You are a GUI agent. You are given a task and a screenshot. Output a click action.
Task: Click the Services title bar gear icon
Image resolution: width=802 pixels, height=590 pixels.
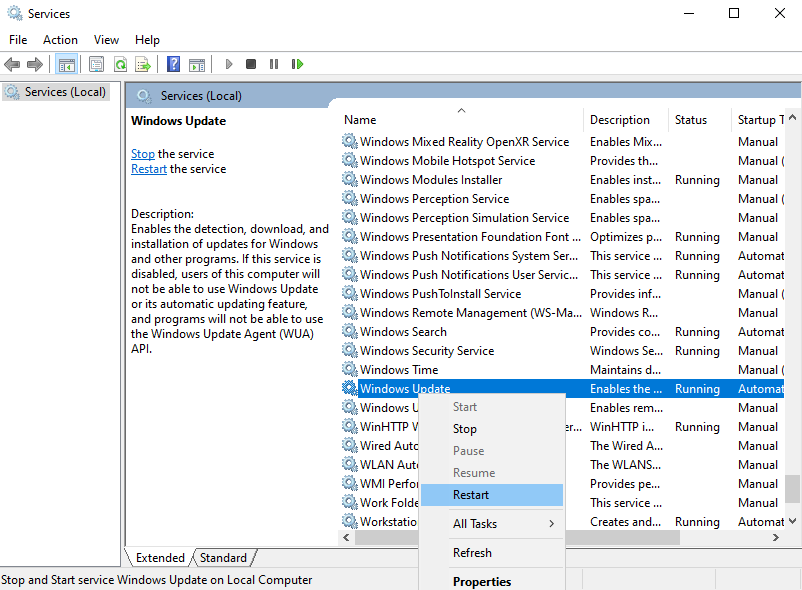coord(15,13)
